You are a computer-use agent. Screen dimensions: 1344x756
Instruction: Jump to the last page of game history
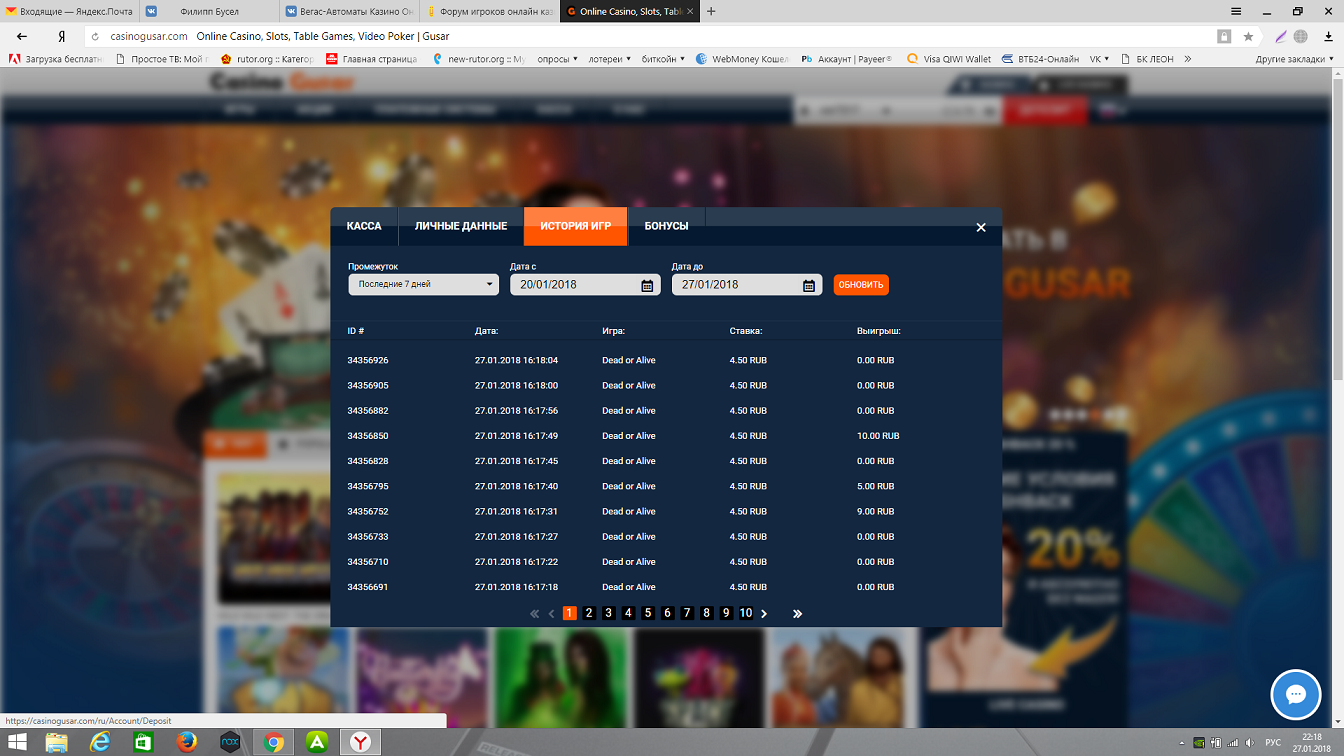click(797, 613)
